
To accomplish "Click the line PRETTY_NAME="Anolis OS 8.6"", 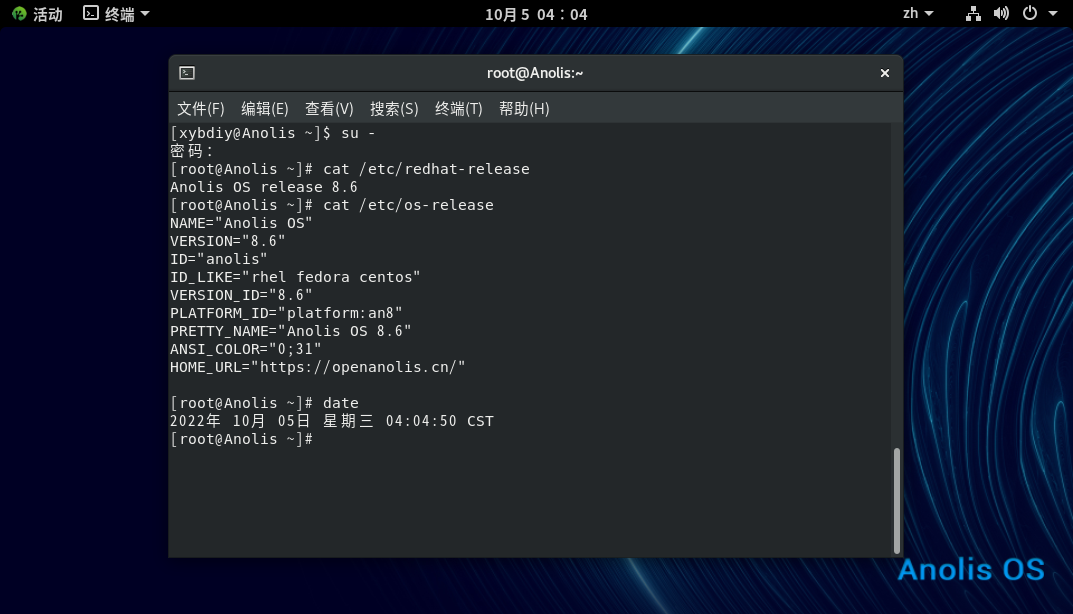I will coord(291,331).
